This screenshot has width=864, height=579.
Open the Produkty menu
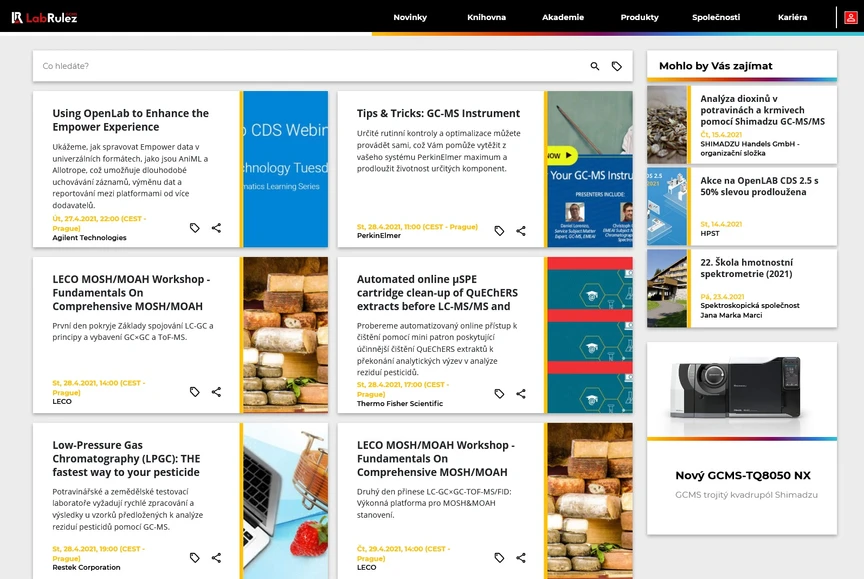click(x=639, y=17)
